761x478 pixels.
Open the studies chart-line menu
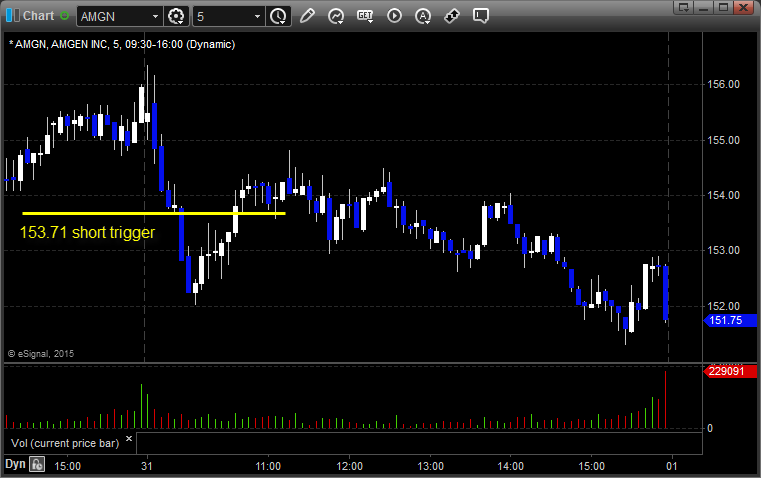[x=336, y=16]
